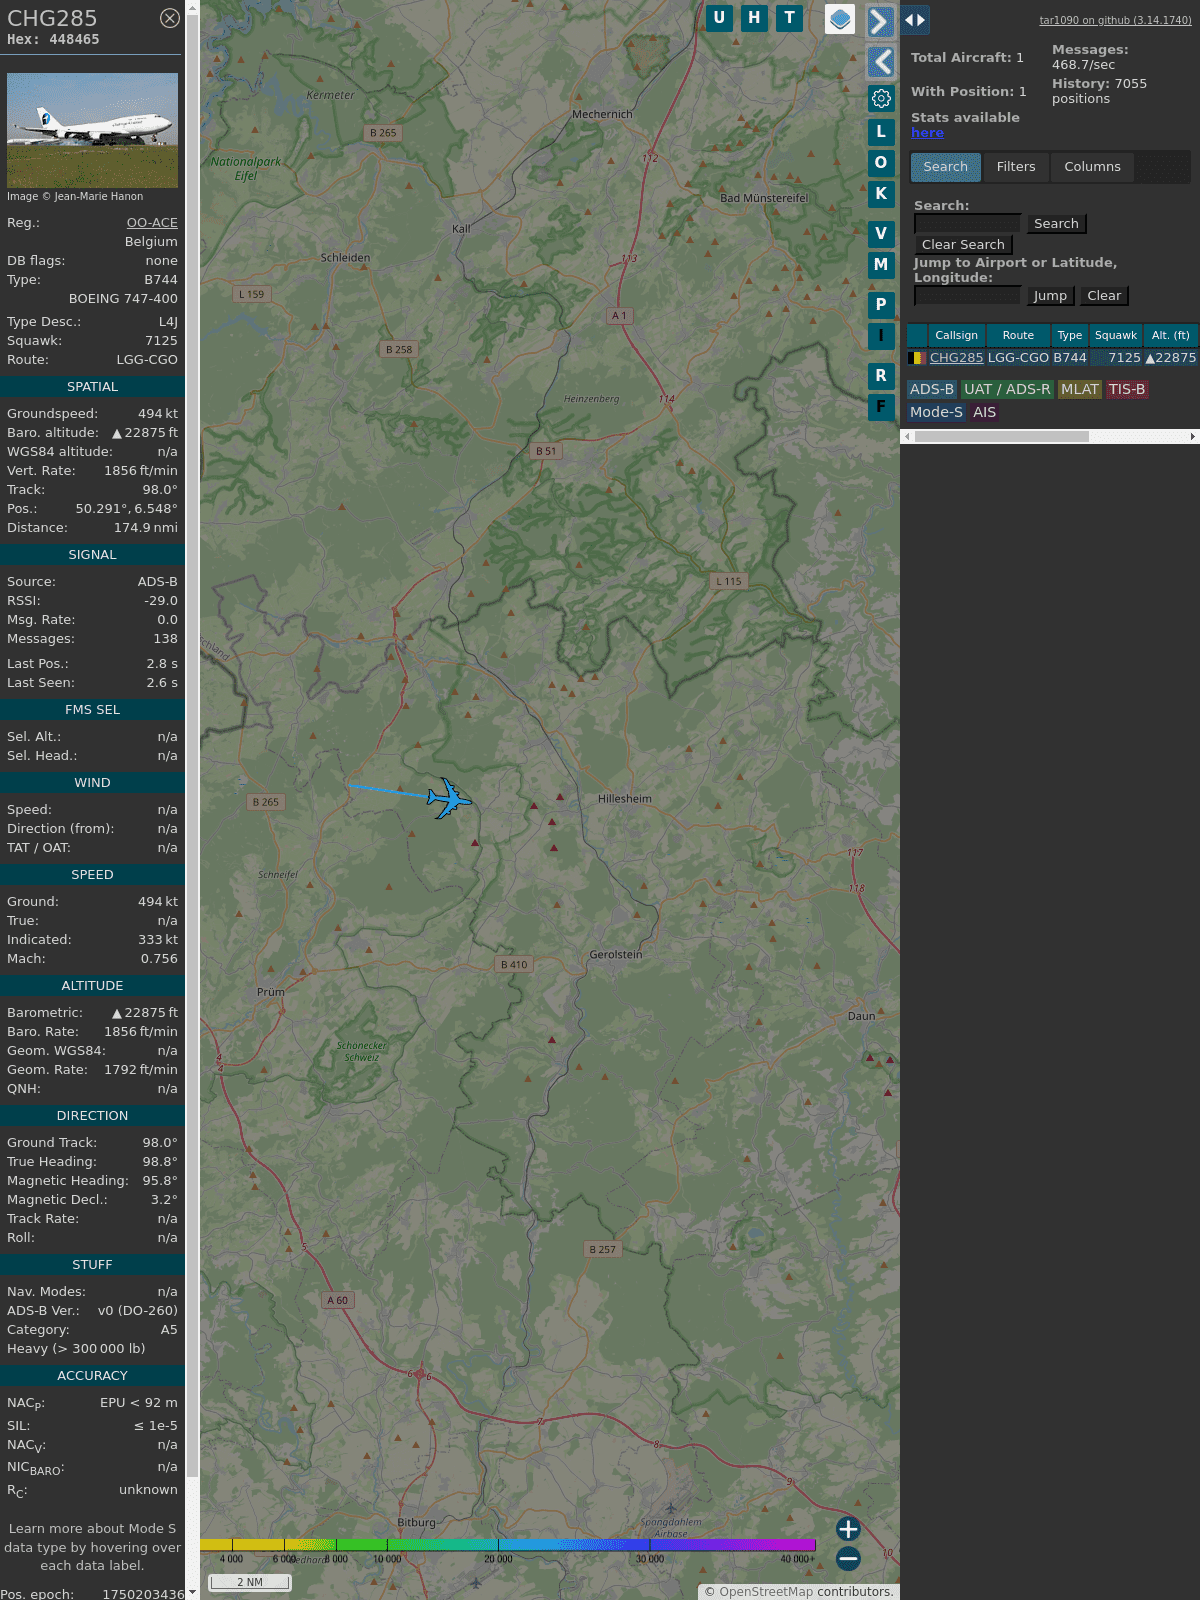The width and height of the screenshot is (1200, 1600).
Task: Focus the Search text input field
Action: [x=968, y=223]
